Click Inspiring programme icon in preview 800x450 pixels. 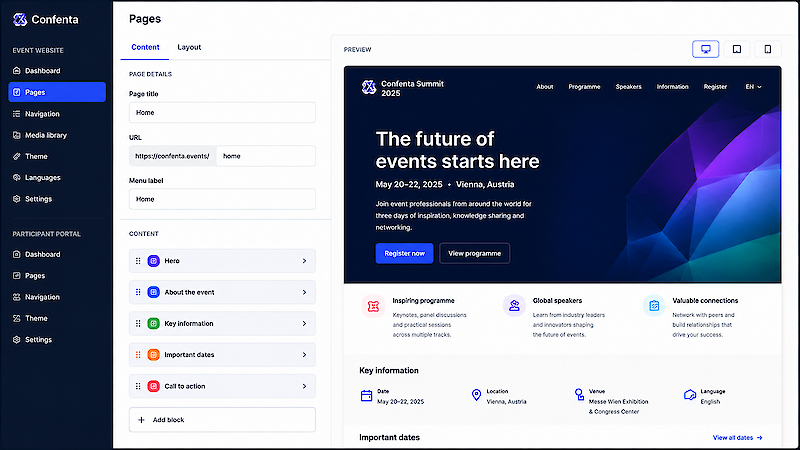373,306
